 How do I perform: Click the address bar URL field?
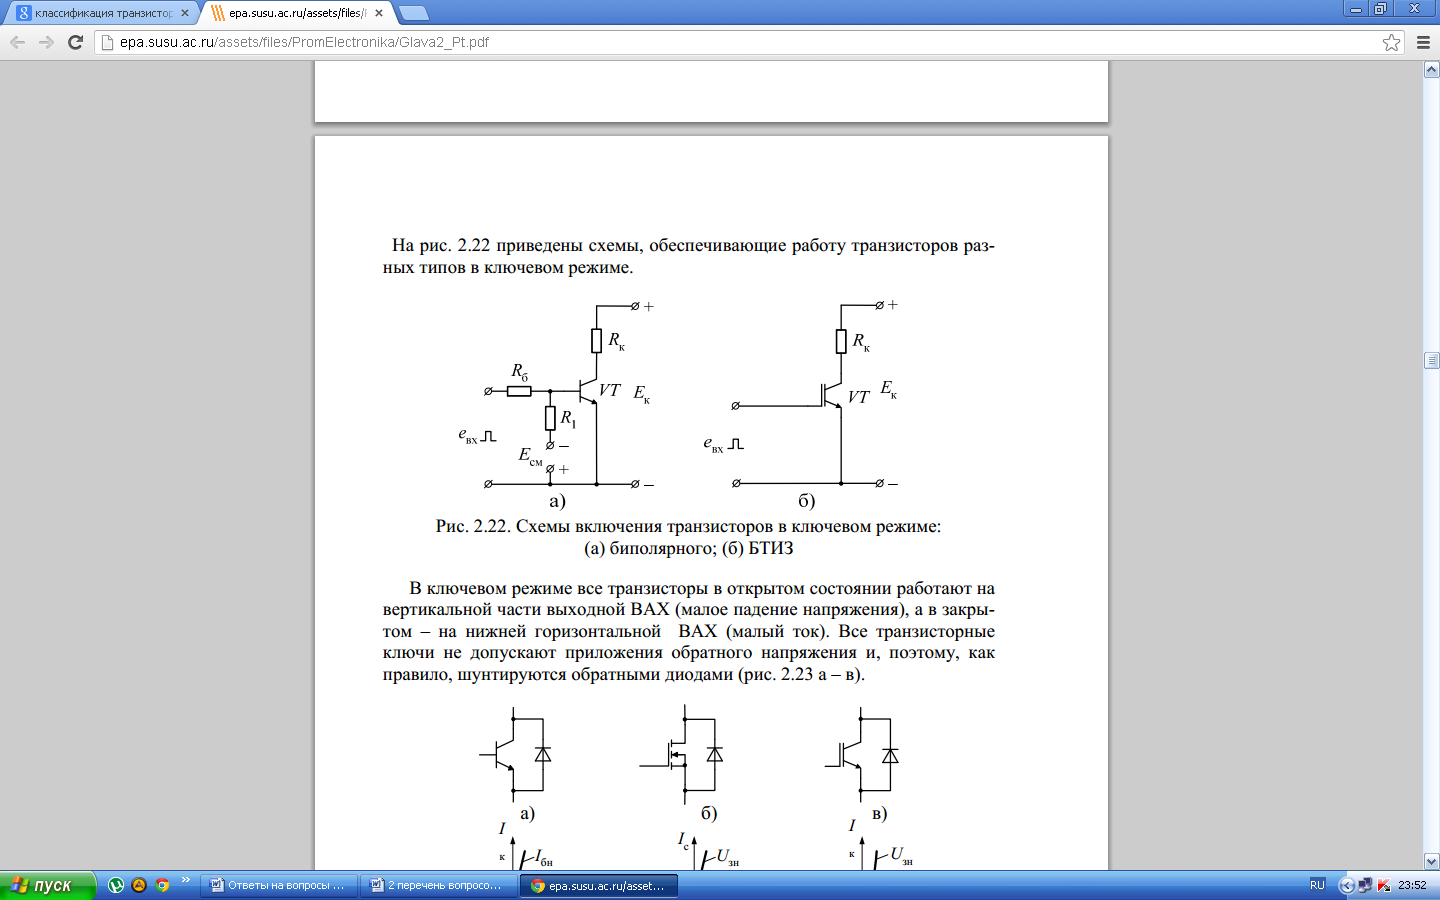pyautogui.click(x=750, y=42)
